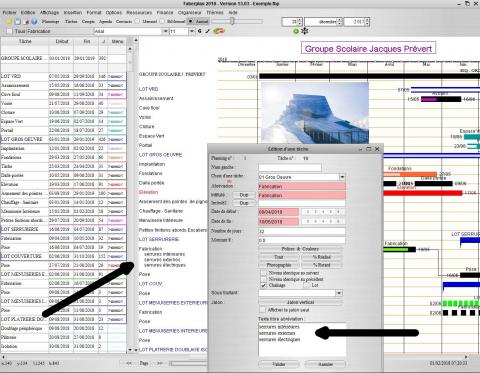Click the red PDF export icon
This screenshot has height=373, width=480.
pyautogui.click(x=27, y=22)
